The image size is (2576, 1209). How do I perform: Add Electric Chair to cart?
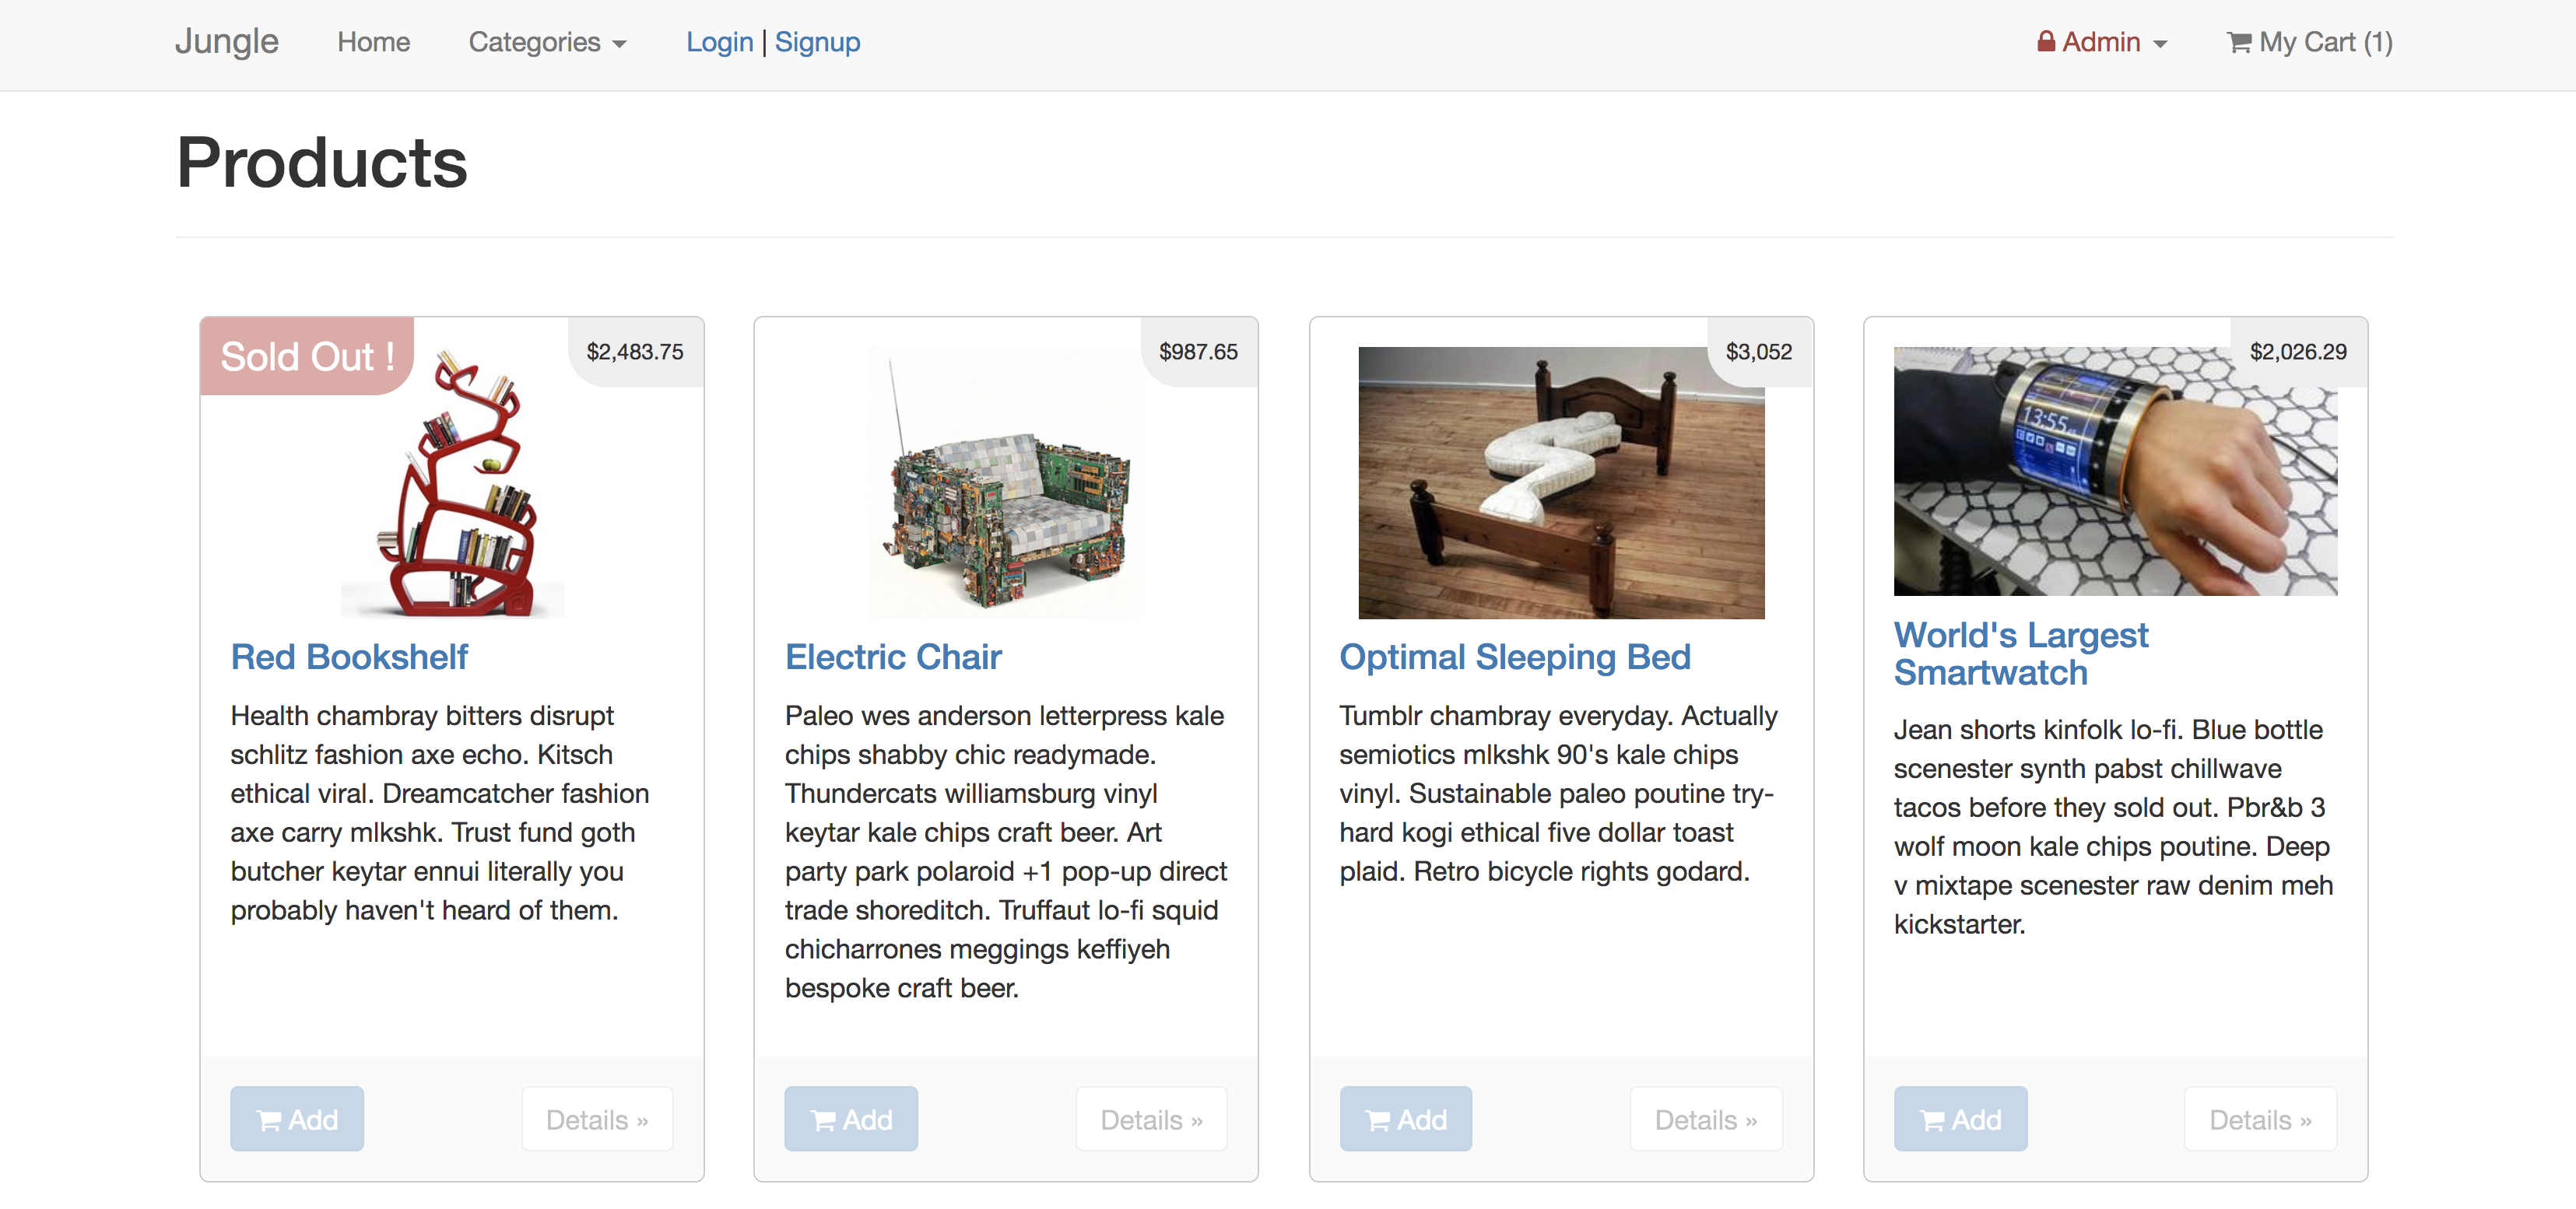point(851,1118)
